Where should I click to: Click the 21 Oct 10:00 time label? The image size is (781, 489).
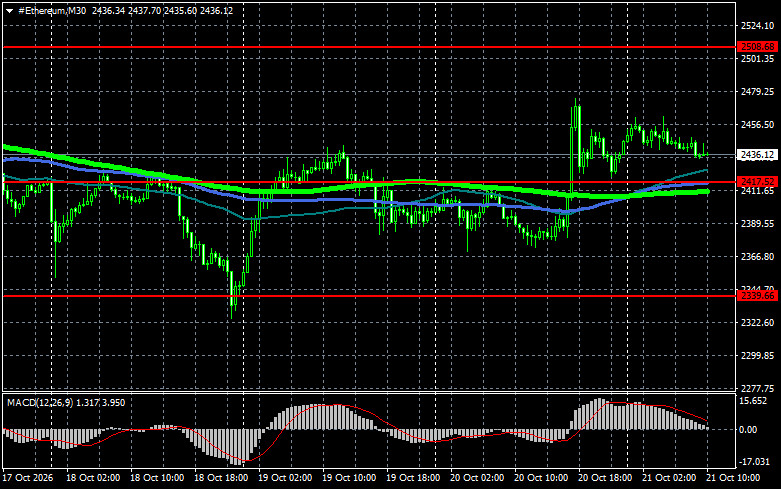click(x=733, y=478)
